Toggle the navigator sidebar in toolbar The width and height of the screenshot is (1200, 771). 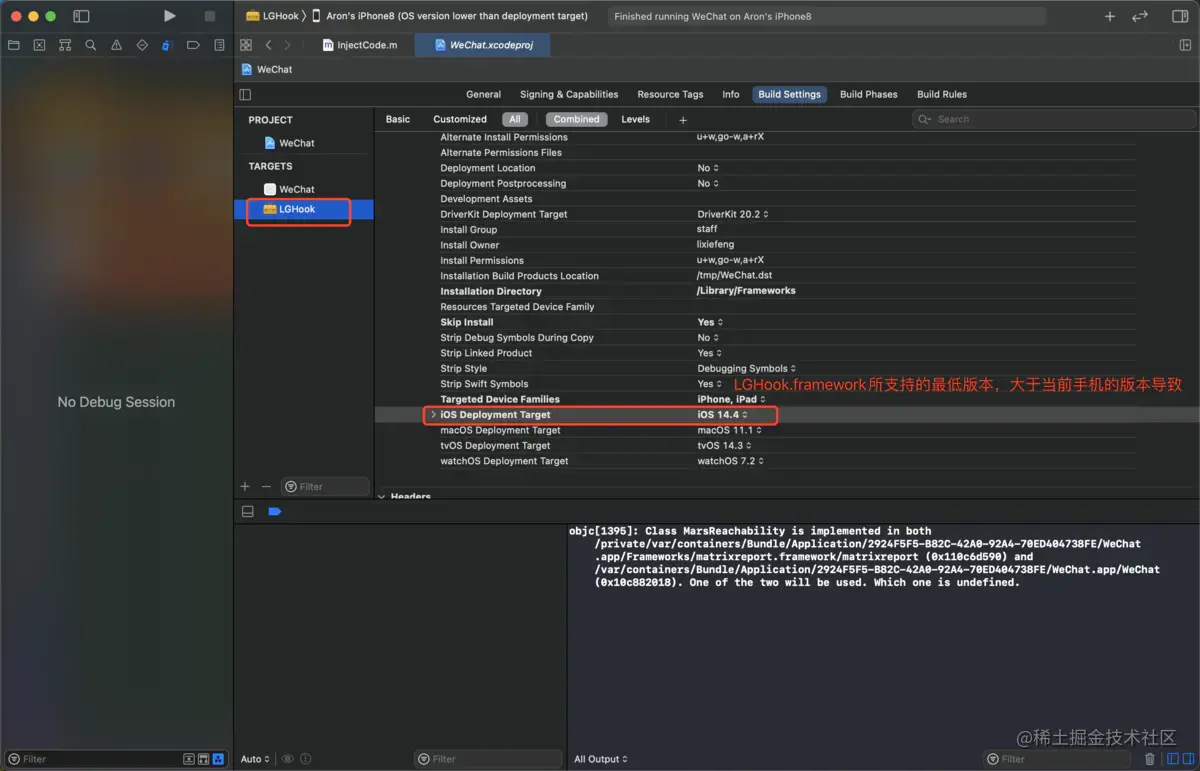coord(82,16)
